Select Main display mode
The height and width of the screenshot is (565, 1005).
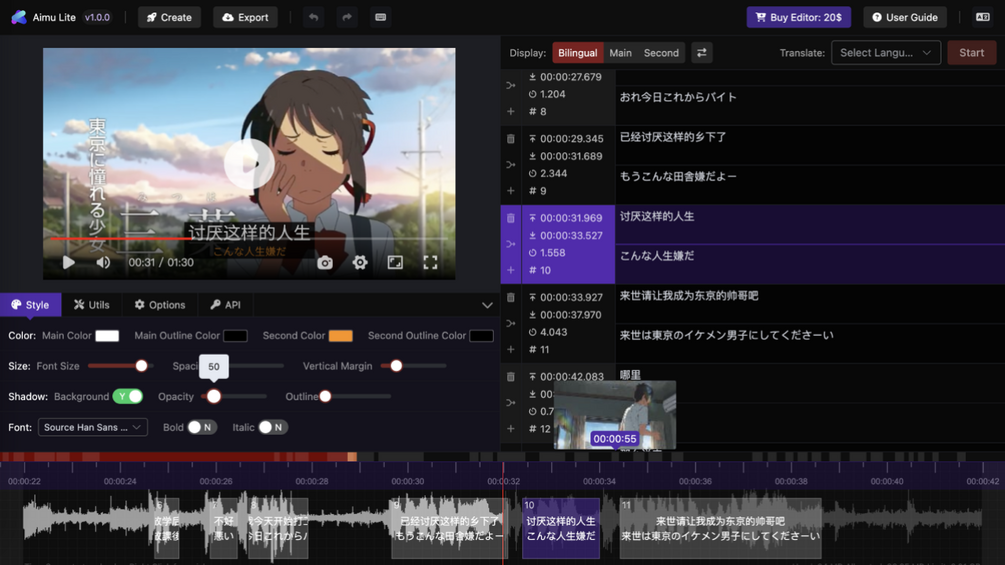(x=620, y=53)
